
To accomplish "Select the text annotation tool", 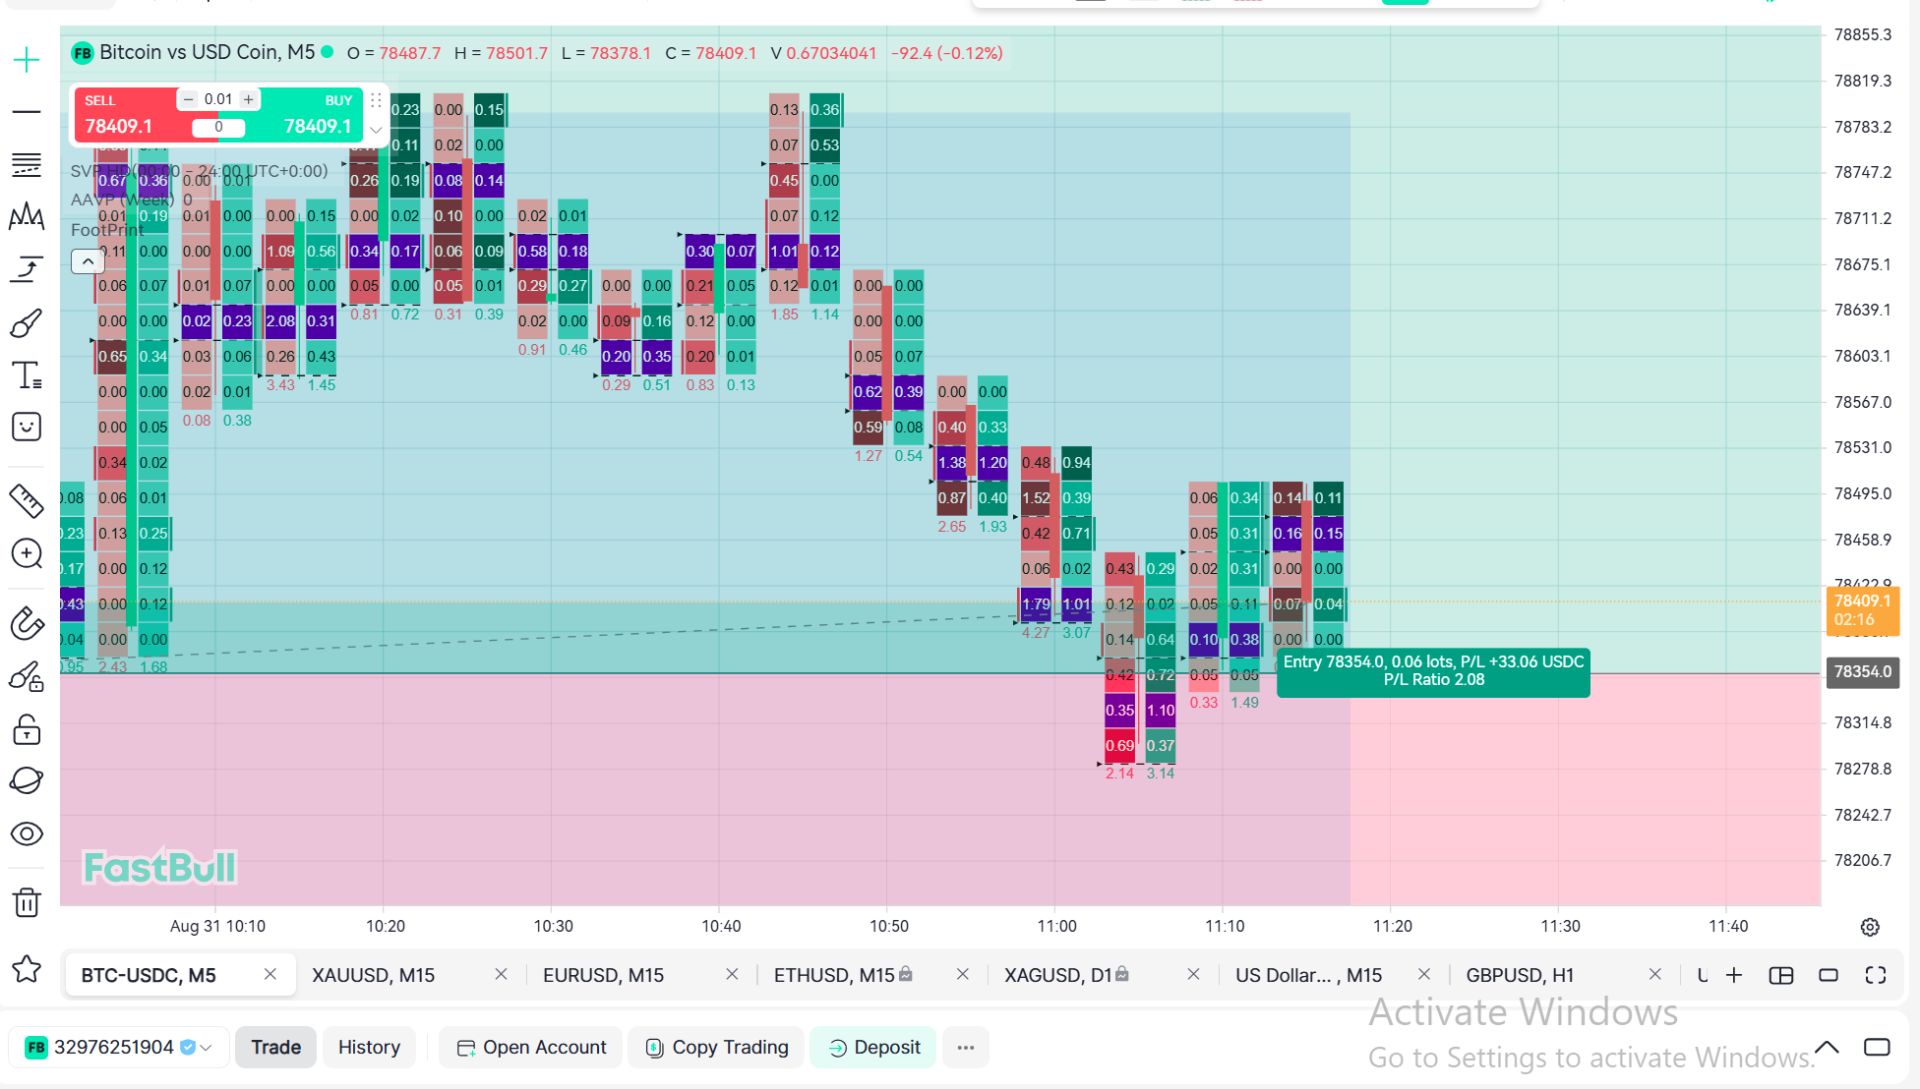I will [x=27, y=375].
